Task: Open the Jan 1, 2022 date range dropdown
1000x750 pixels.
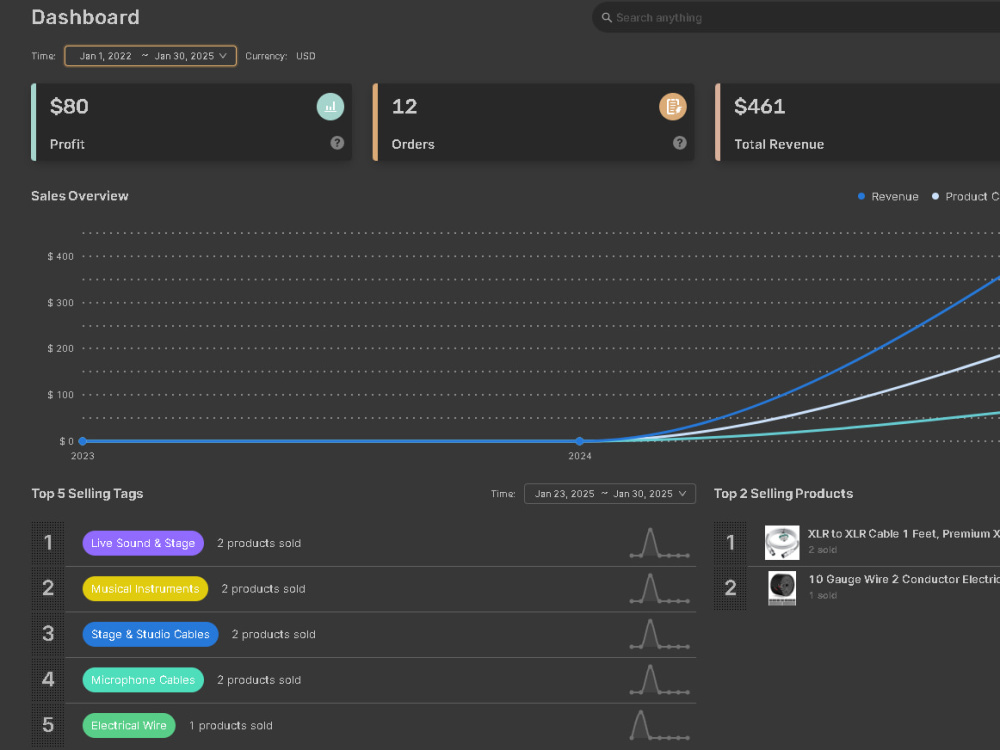Action: click(151, 56)
